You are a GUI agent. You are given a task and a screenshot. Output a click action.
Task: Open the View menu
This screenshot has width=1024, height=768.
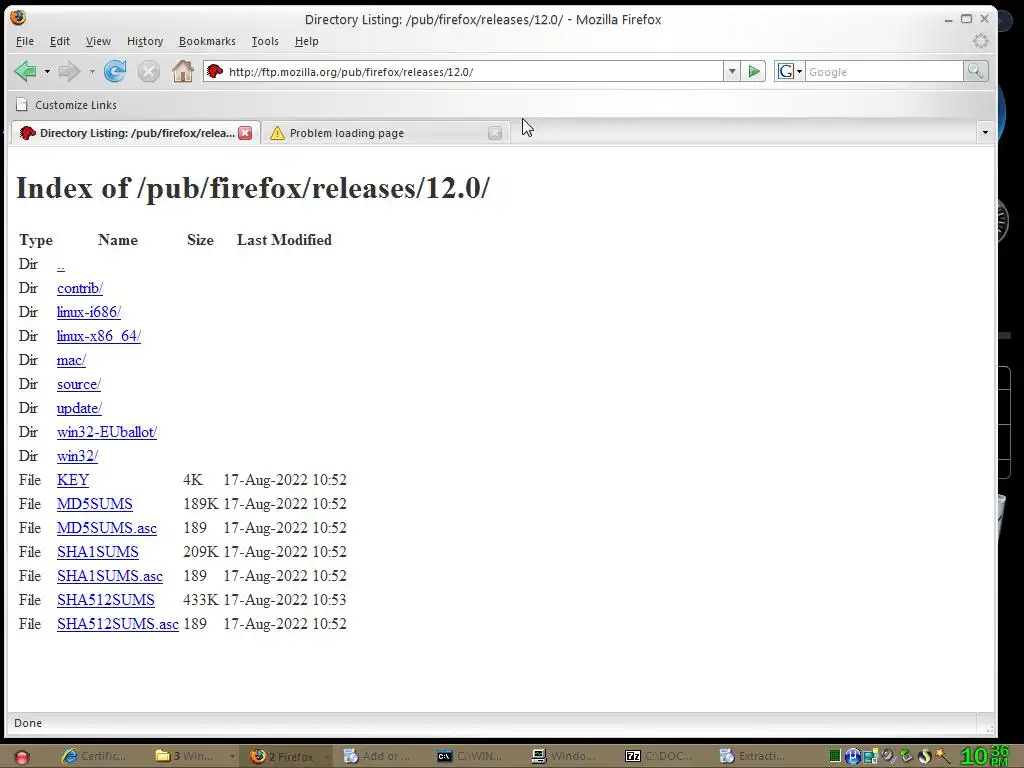pos(98,41)
